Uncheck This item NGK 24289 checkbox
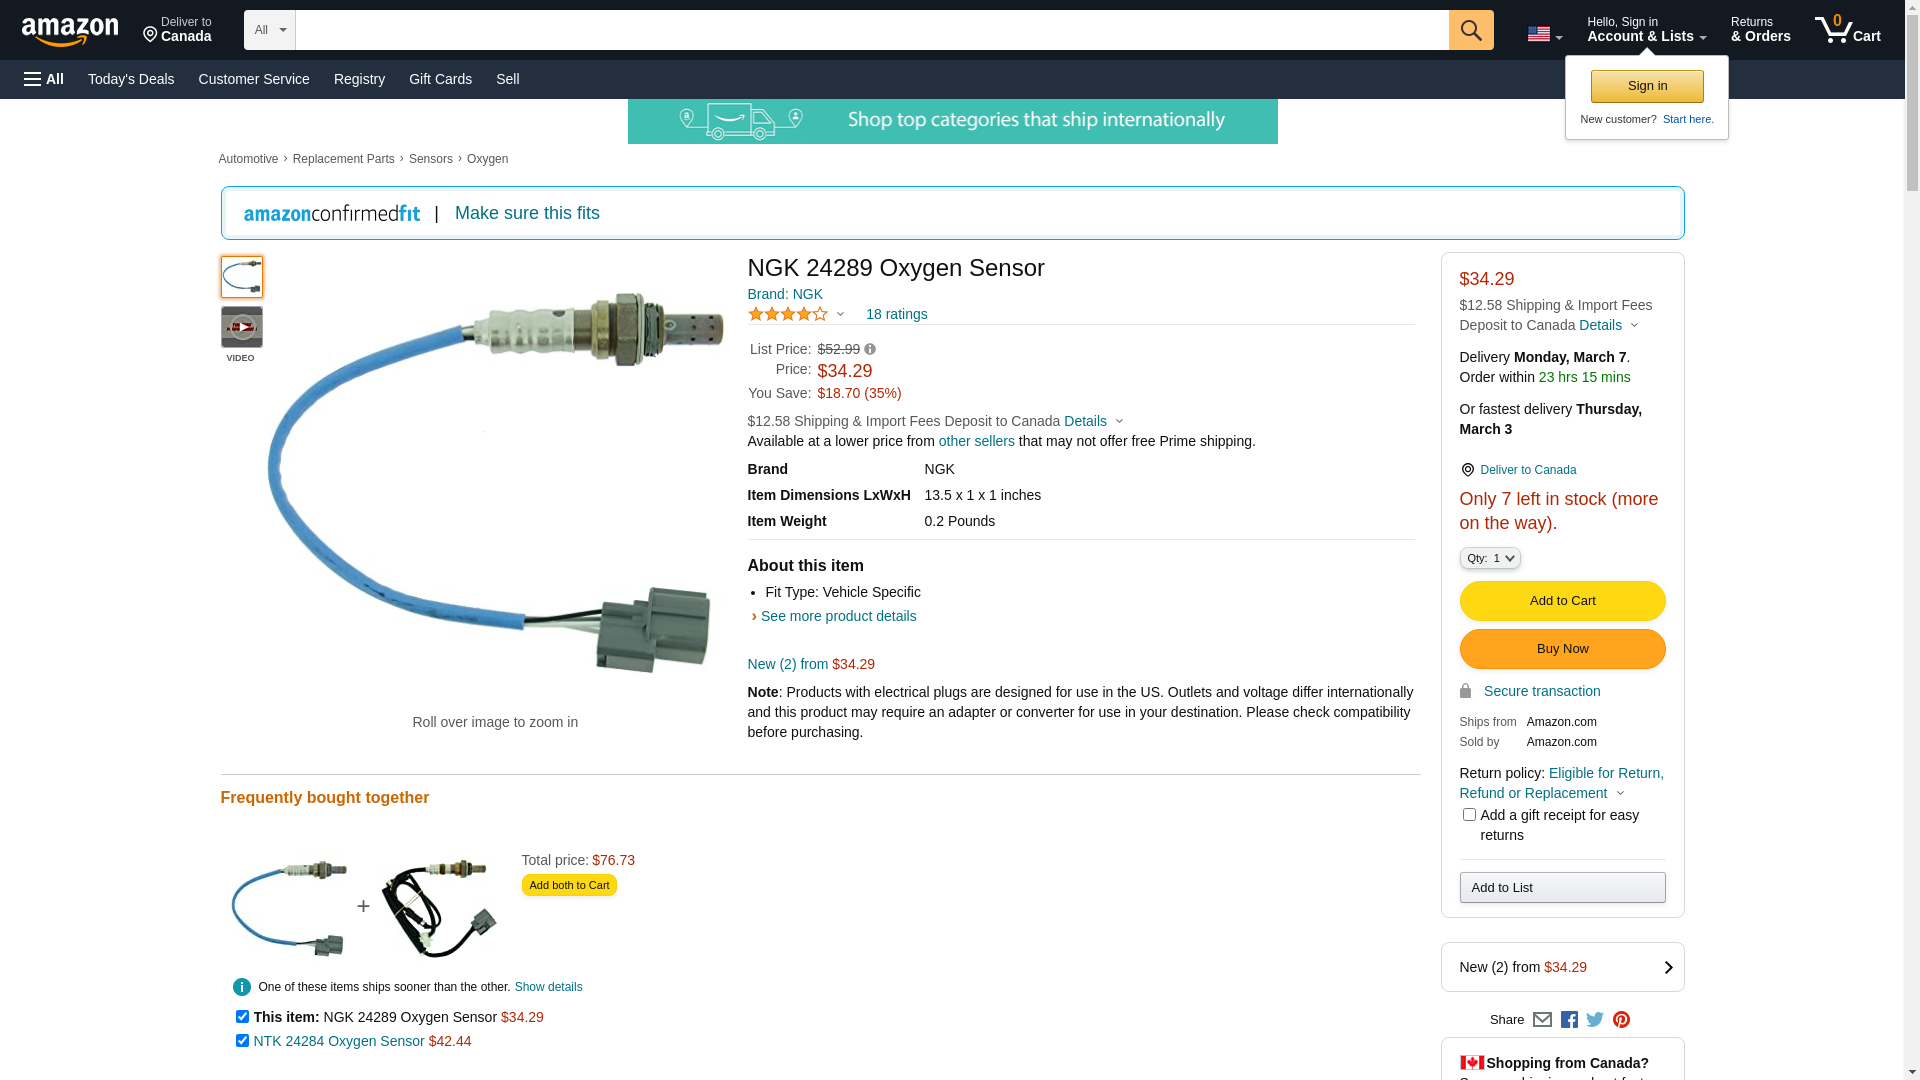Viewport: 1920px width, 1080px height. (242, 1017)
